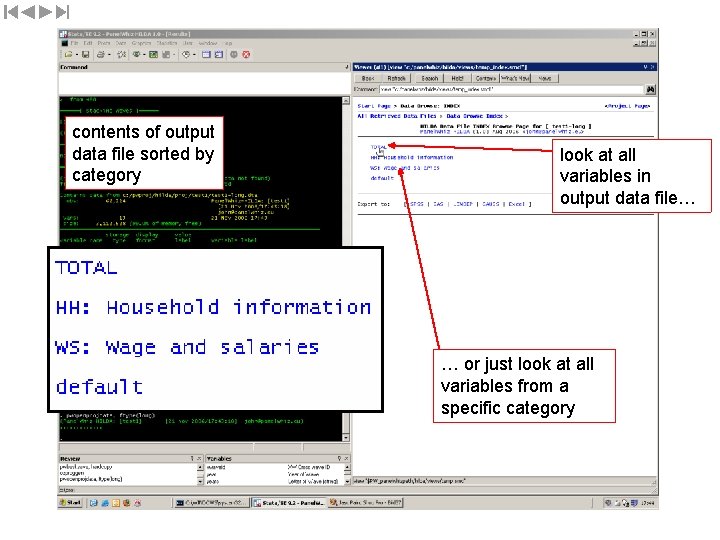Click the Viewer Search button
Screen dimensions: 720x540
pos(430,79)
